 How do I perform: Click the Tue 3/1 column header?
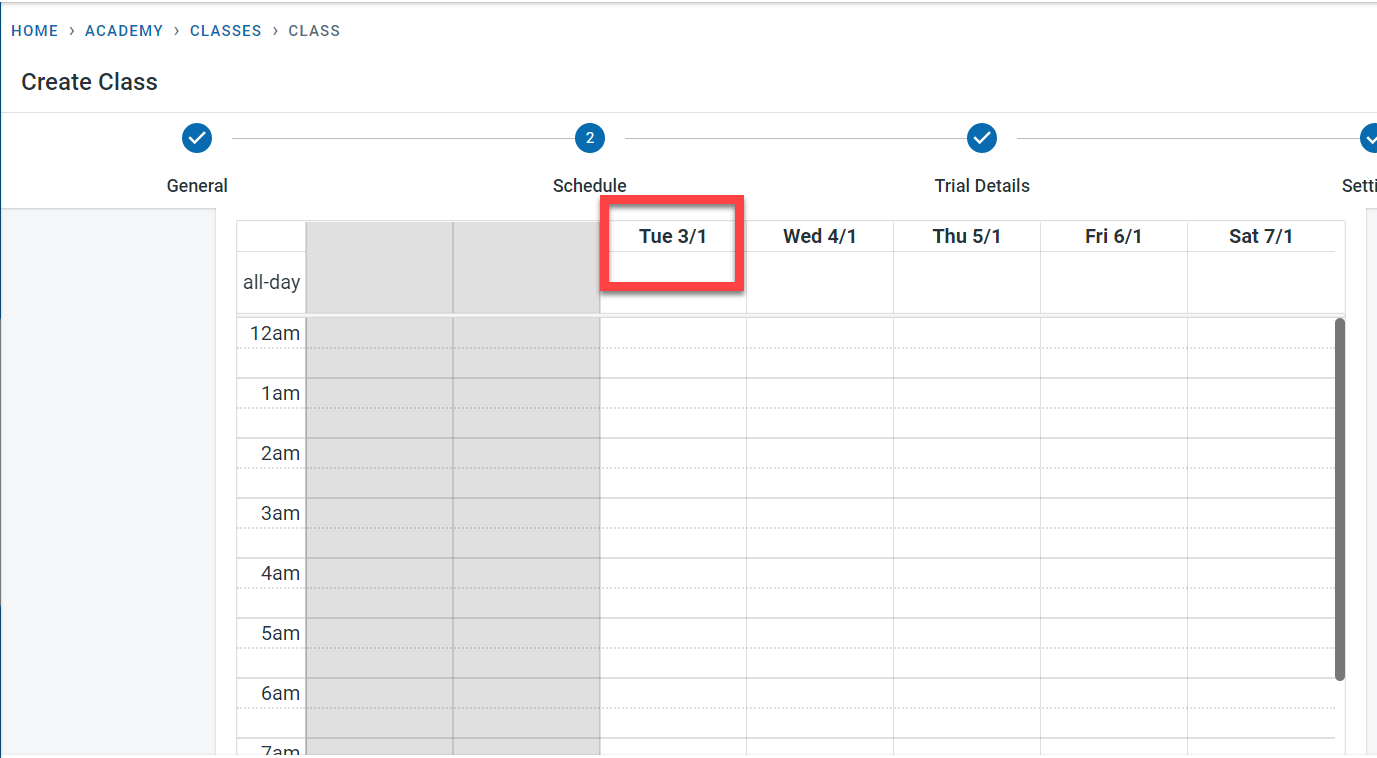[673, 237]
